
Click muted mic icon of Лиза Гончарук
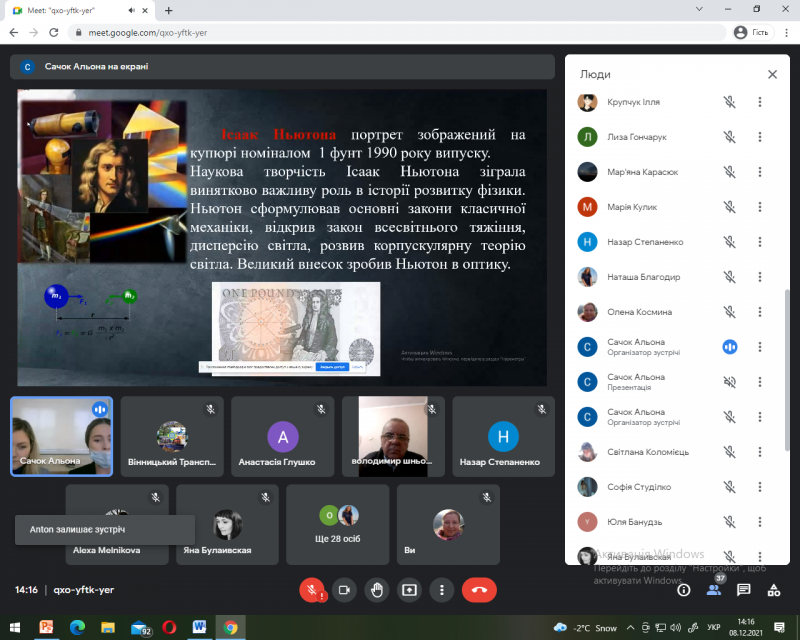(730, 137)
